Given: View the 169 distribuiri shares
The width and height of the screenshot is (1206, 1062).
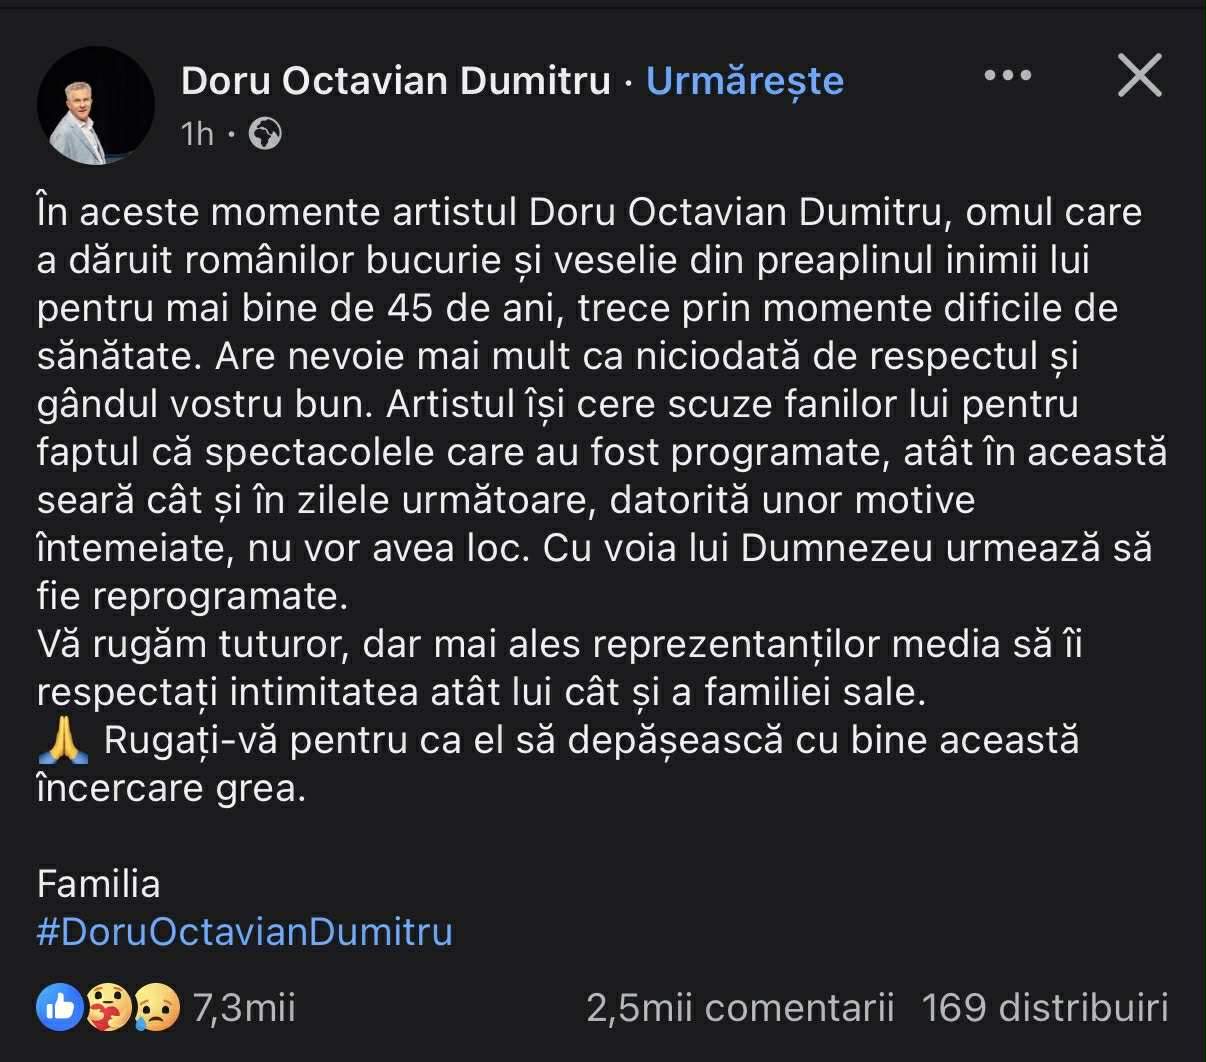Looking at the screenshot, I should pos(1045,1008).
